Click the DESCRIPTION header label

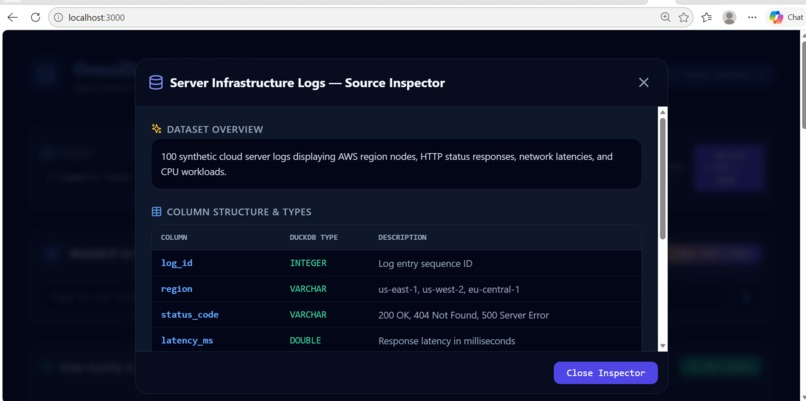click(x=402, y=238)
